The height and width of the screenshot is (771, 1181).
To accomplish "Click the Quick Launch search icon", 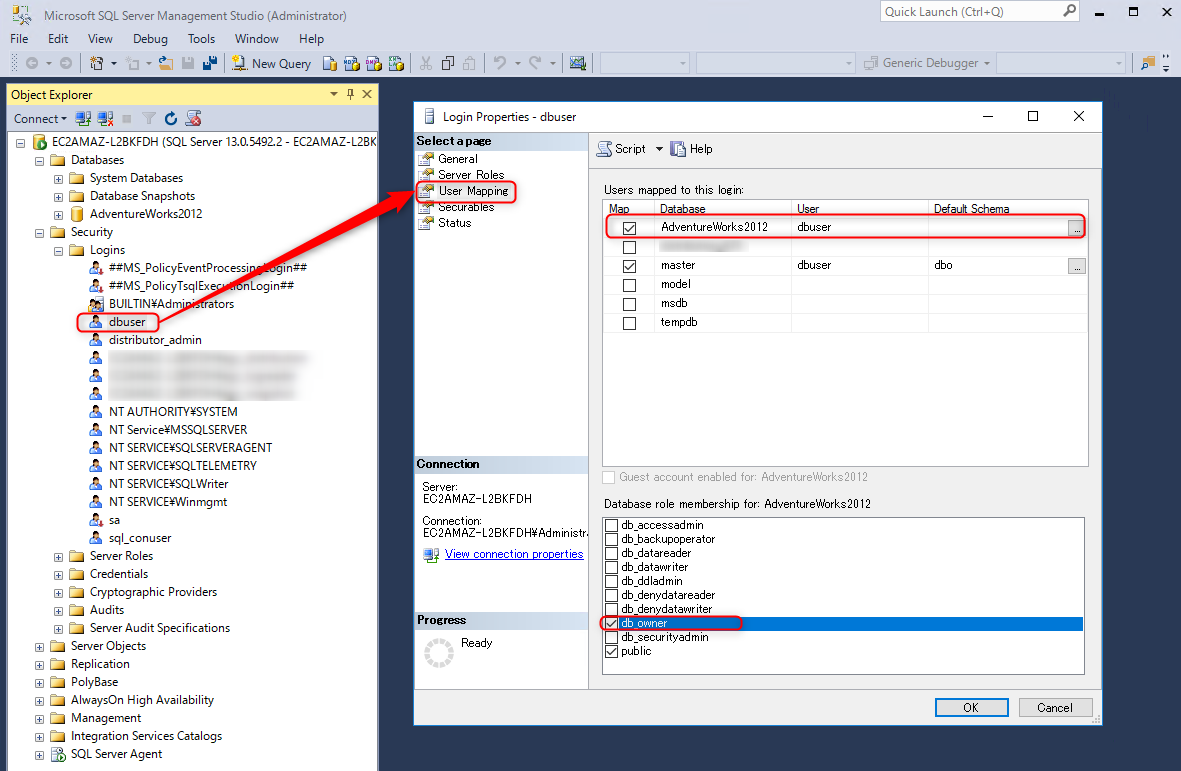I will point(1070,11).
